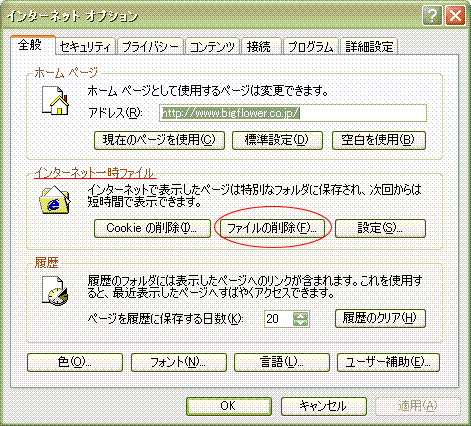Click the 現在のページを使用 button
The width and height of the screenshot is (471, 426).
(x=159, y=140)
